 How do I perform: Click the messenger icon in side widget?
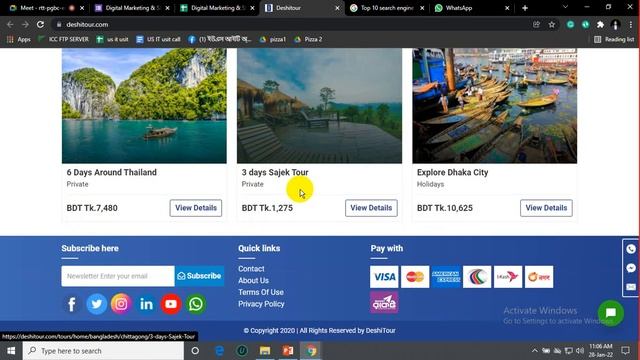coord(631,268)
